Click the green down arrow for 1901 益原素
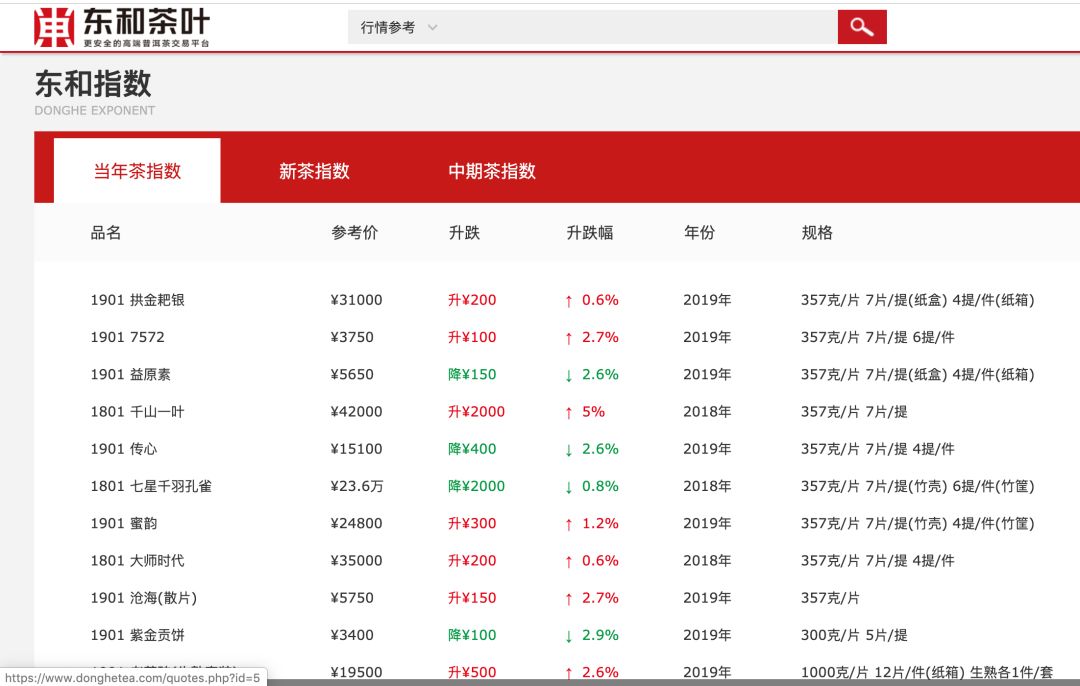This screenshot has width=1080, height=686. [x=568, y=374]
